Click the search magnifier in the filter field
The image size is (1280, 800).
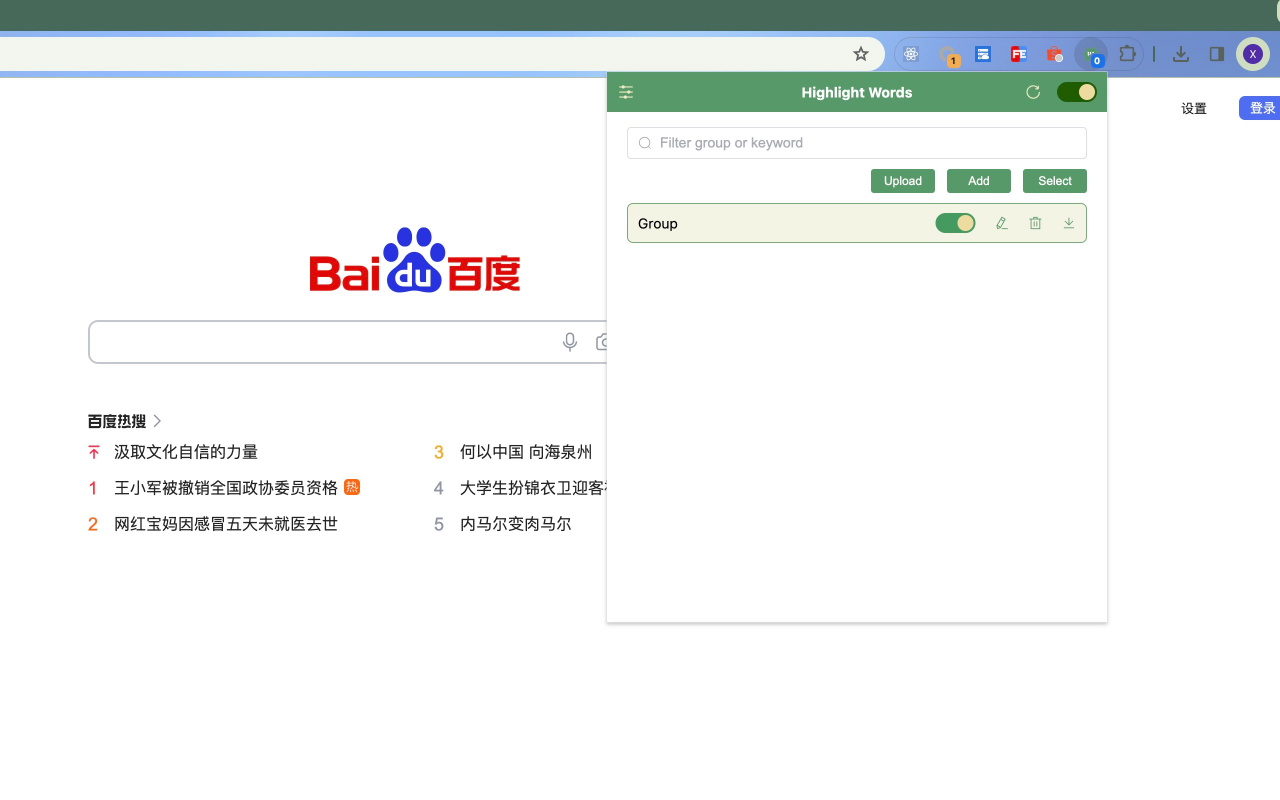pyautogui.click(x=645, y=143)
